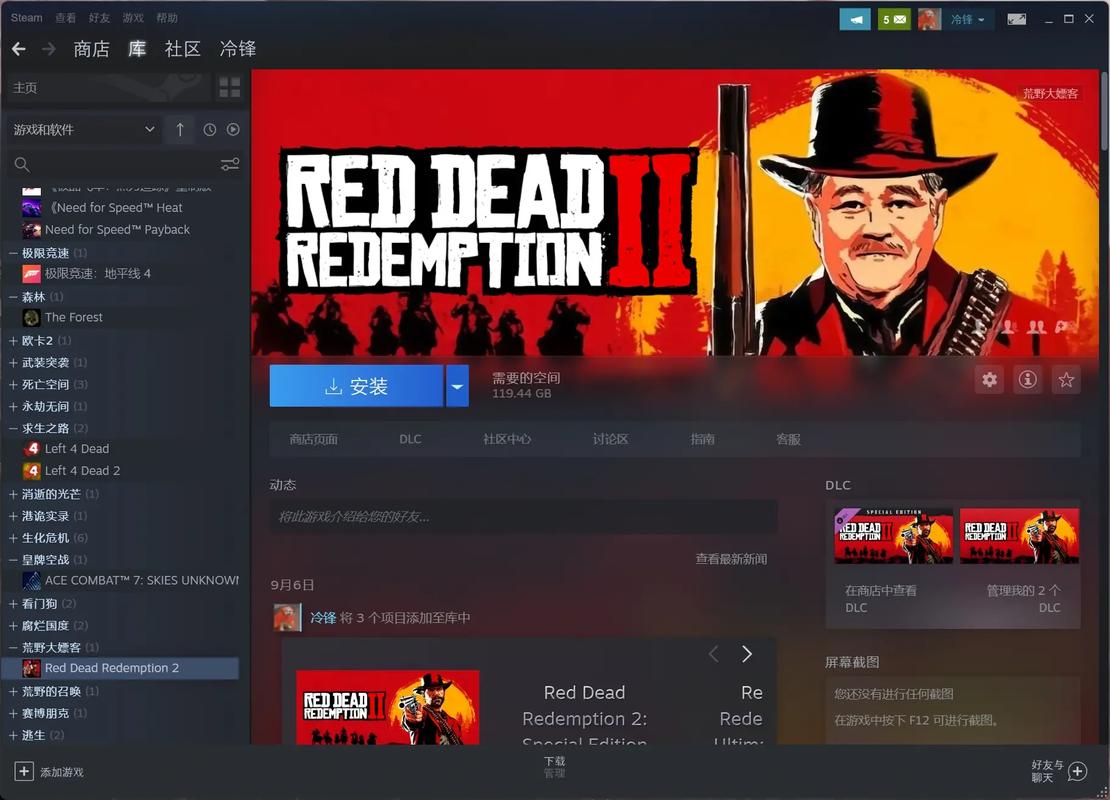Toggle the ready-to-play filter icon
Screen dimensions: 1110x800
click(233, 130)
